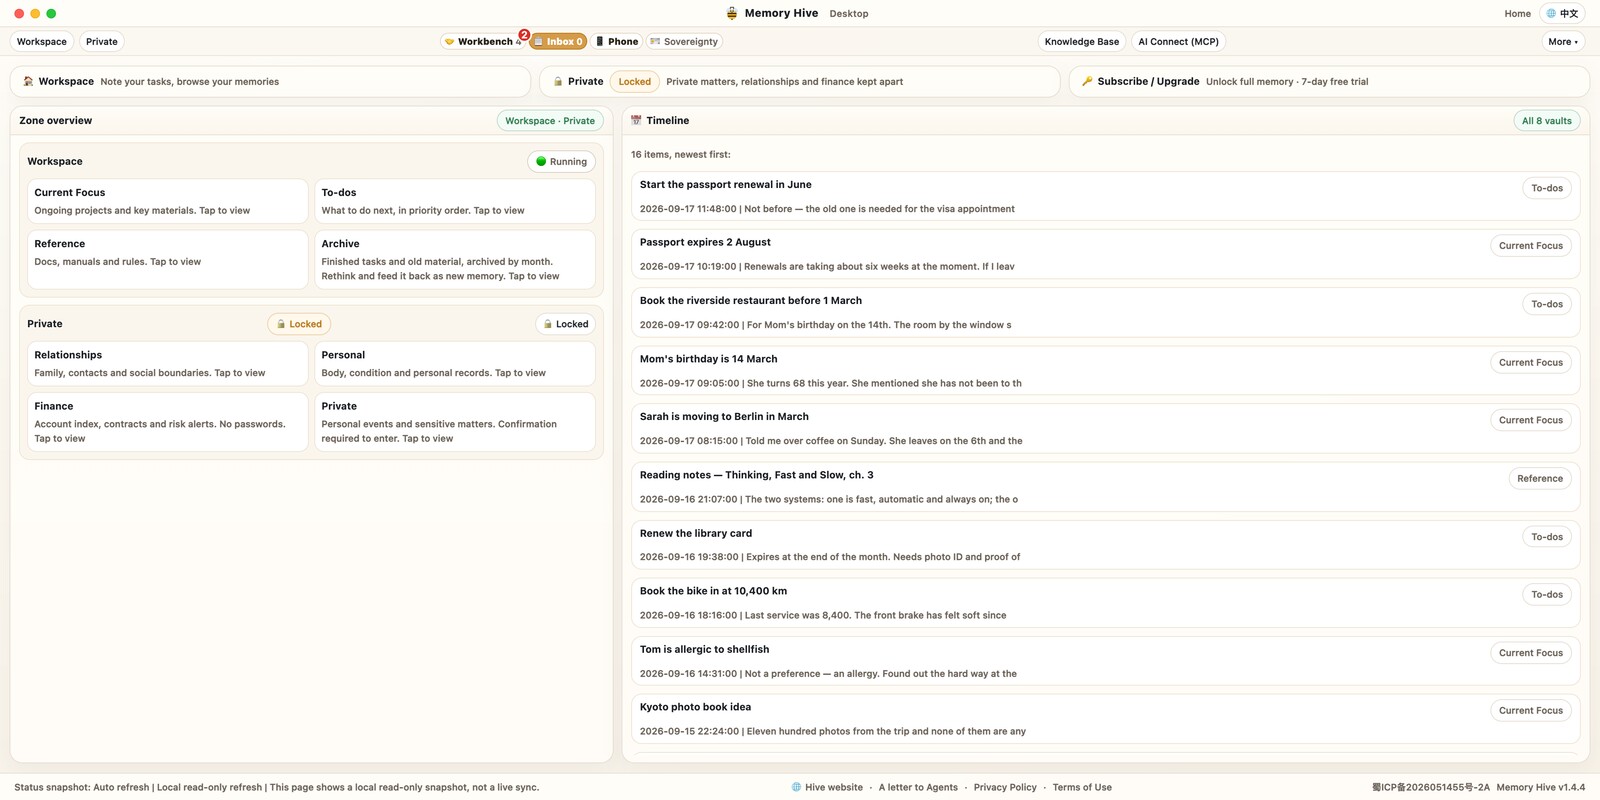Click the calendar icon beside Timeline

pyautogui.click(x=636, y=120)
